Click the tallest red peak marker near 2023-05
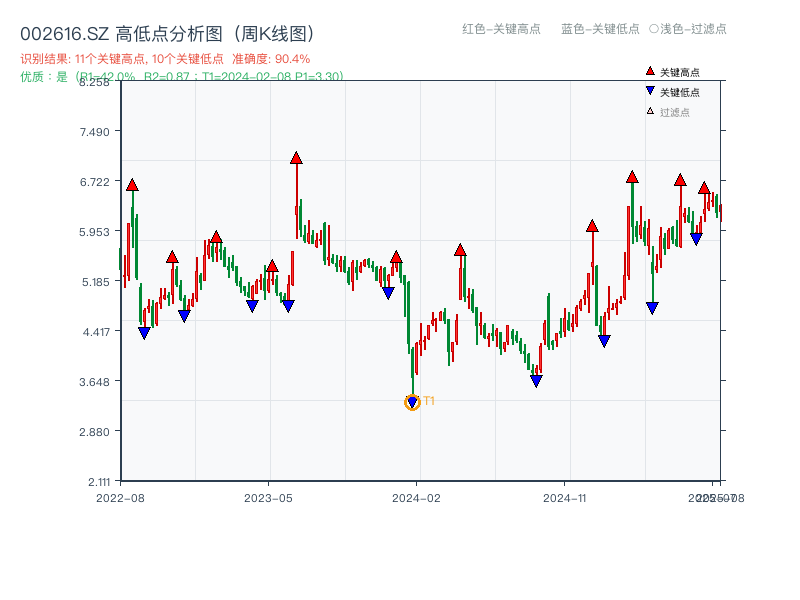 pos(296,156)
